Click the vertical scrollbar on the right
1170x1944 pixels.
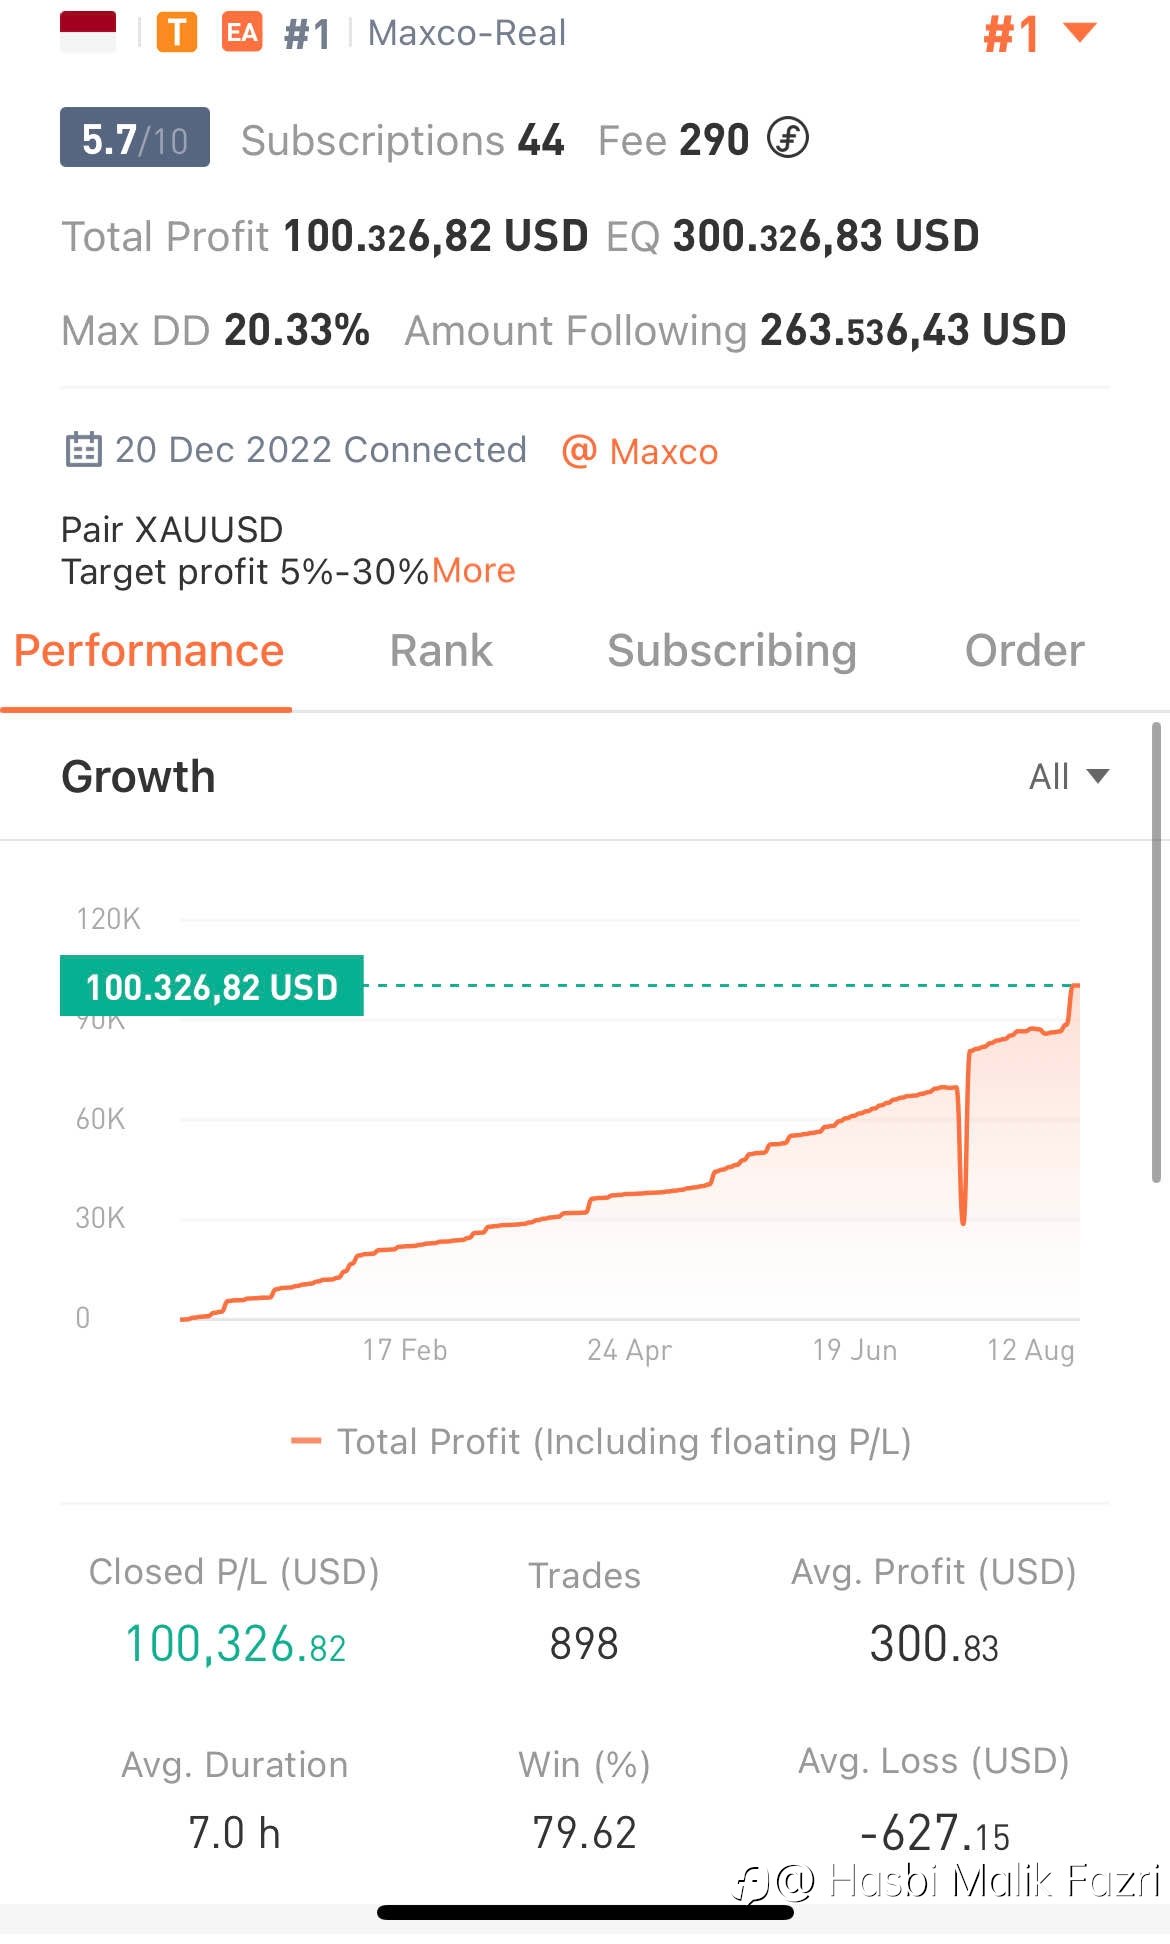[x=1156, y=953]
